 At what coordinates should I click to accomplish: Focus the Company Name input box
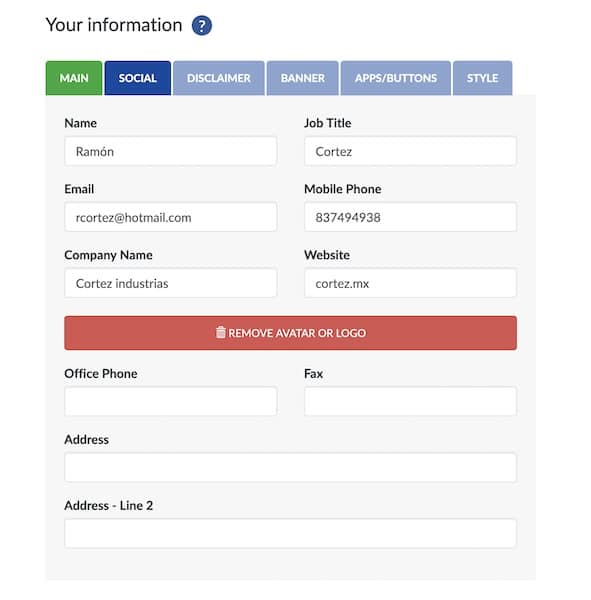(x=170, y=283)
